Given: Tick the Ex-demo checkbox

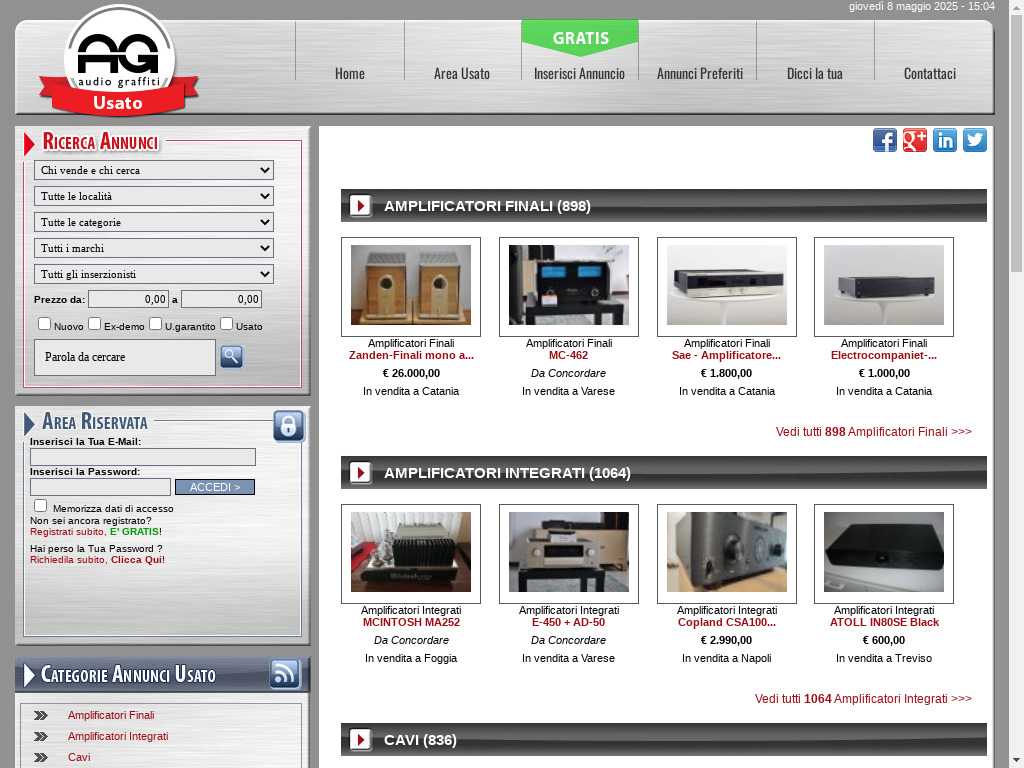Looking at the screenshot, I should [x=95, y=323].
